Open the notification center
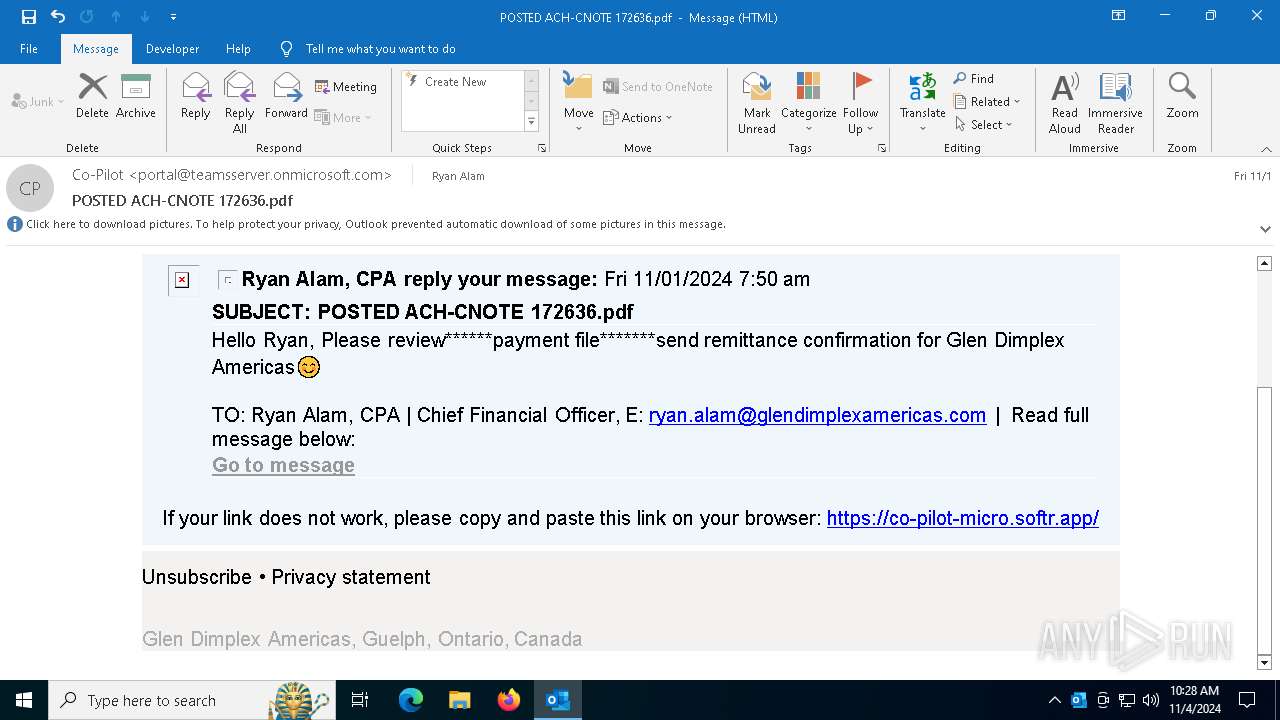Image resolution: width=1280 pixels, height=720 pixels. click(1247, 700)
